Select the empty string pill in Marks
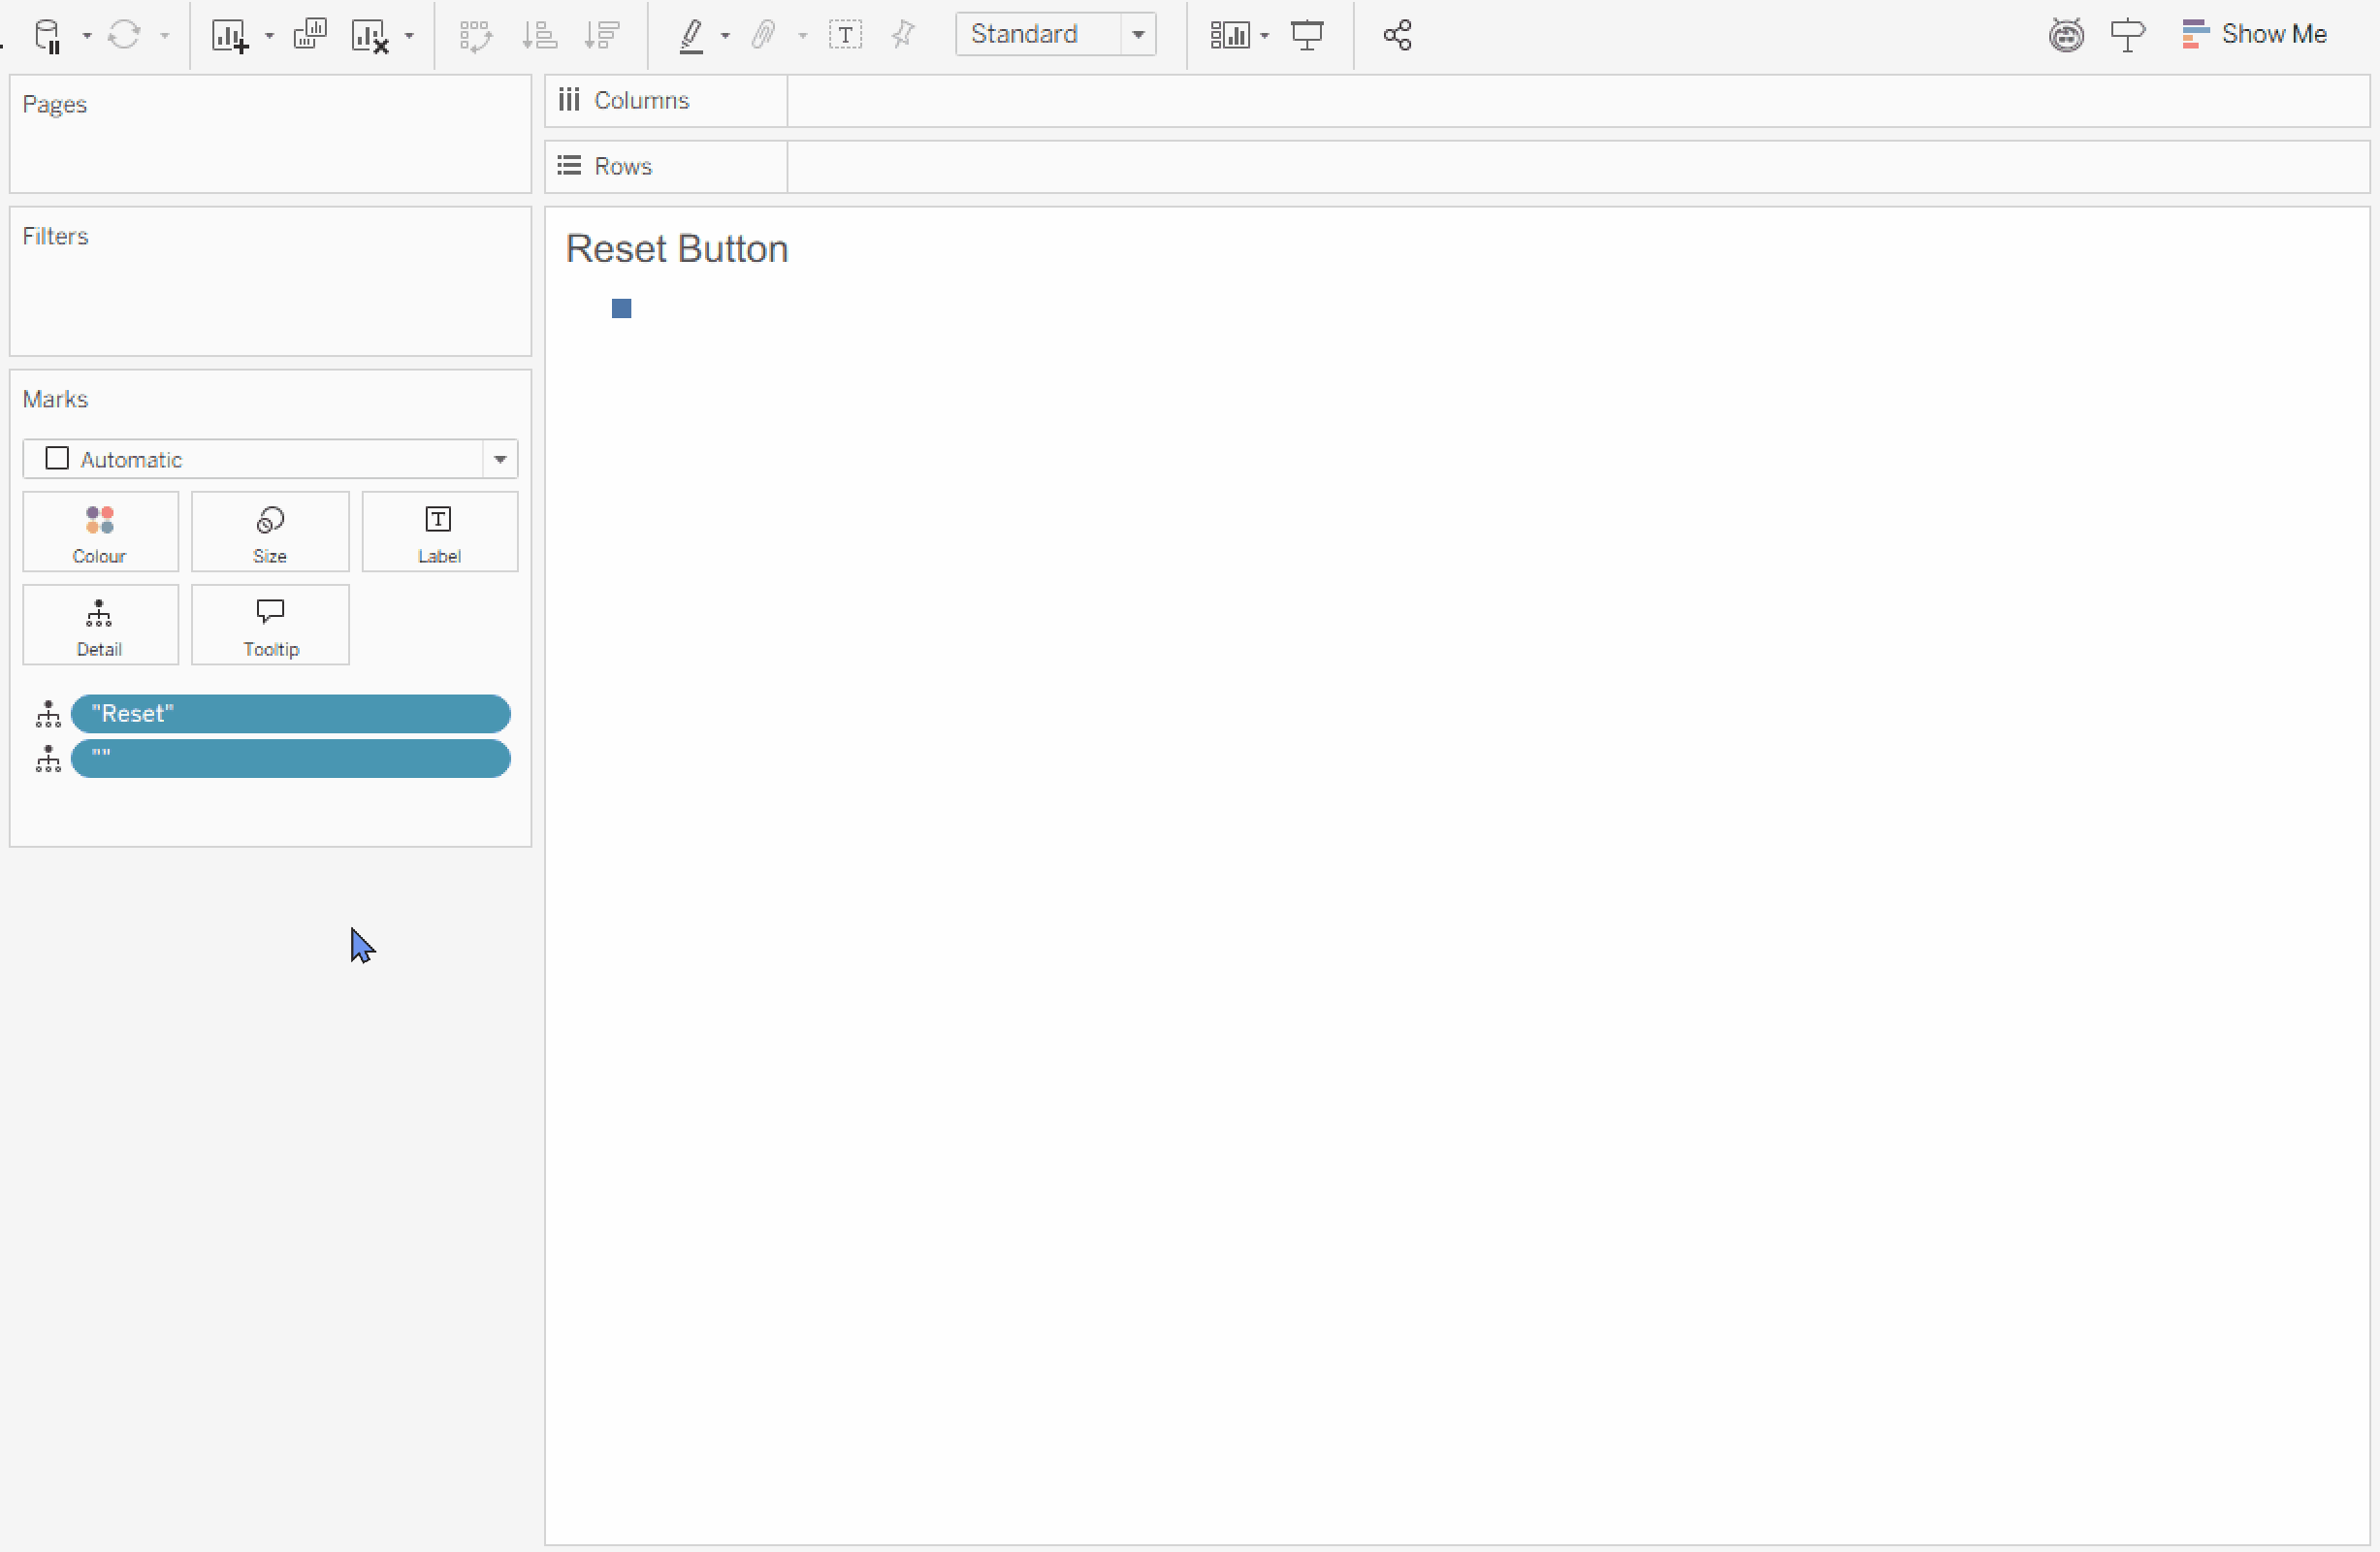This screenshot has width=2380, height=1552. [290, 759]
